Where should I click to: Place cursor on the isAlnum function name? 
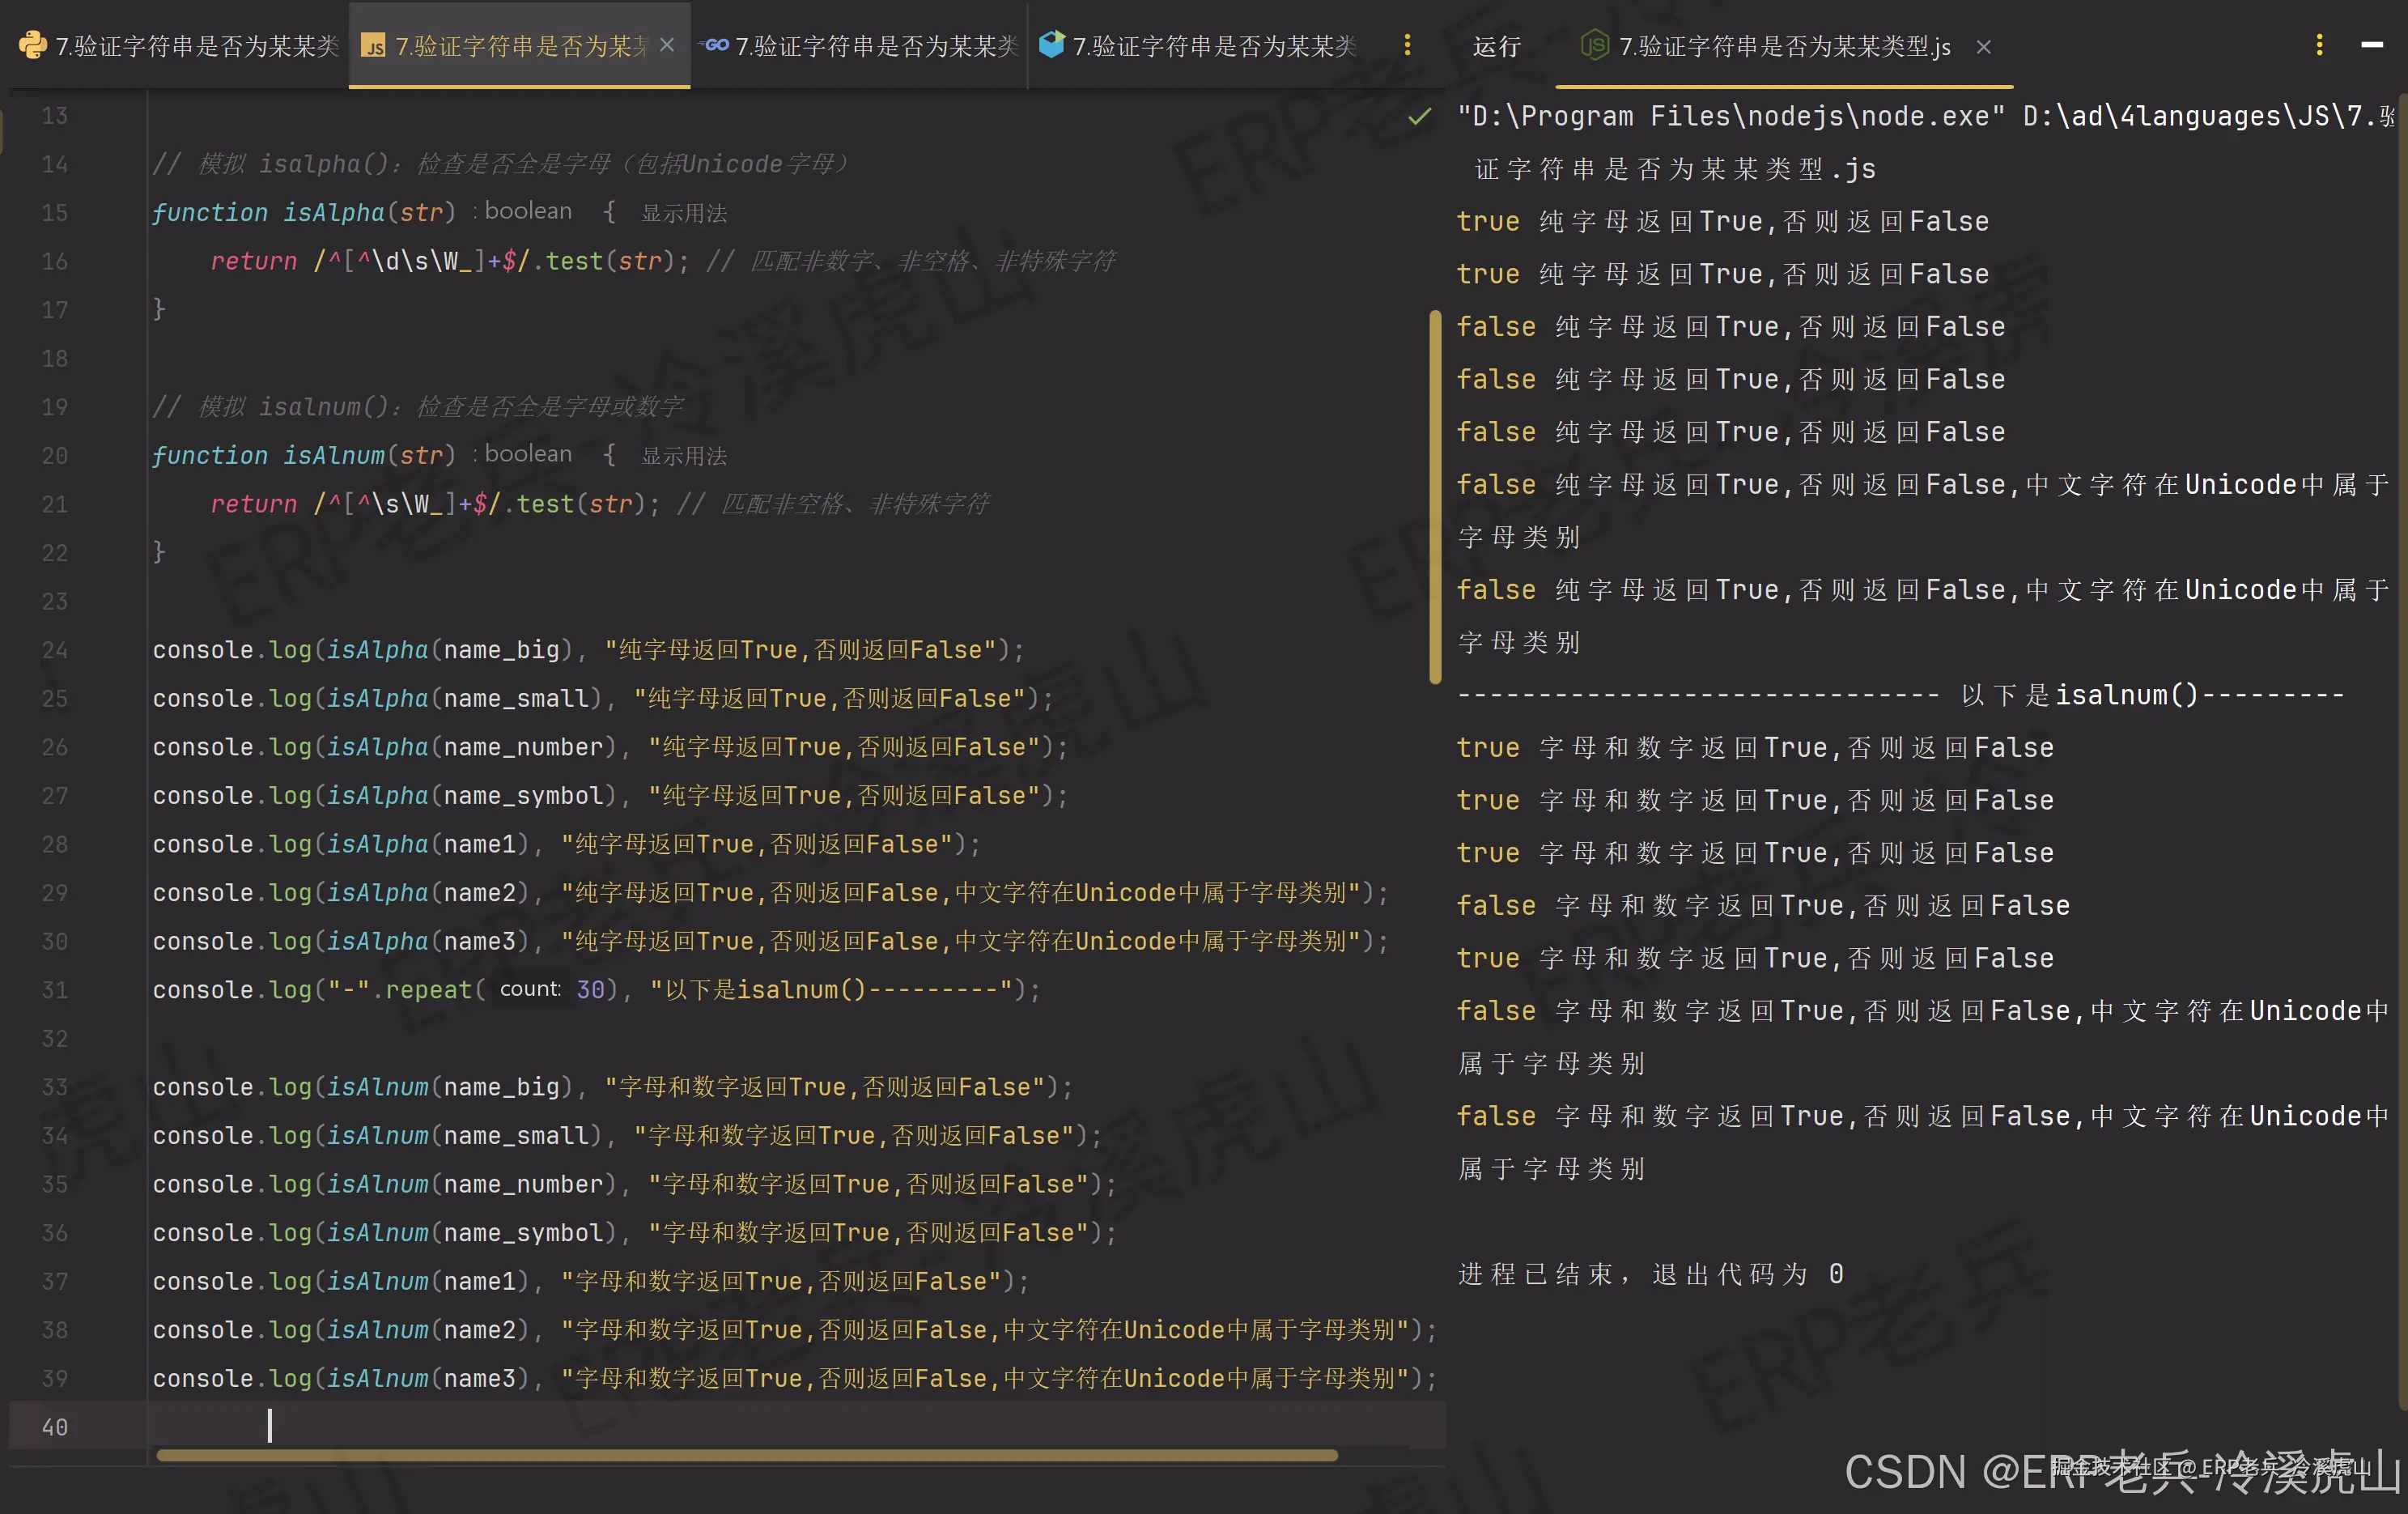(335, 455)
